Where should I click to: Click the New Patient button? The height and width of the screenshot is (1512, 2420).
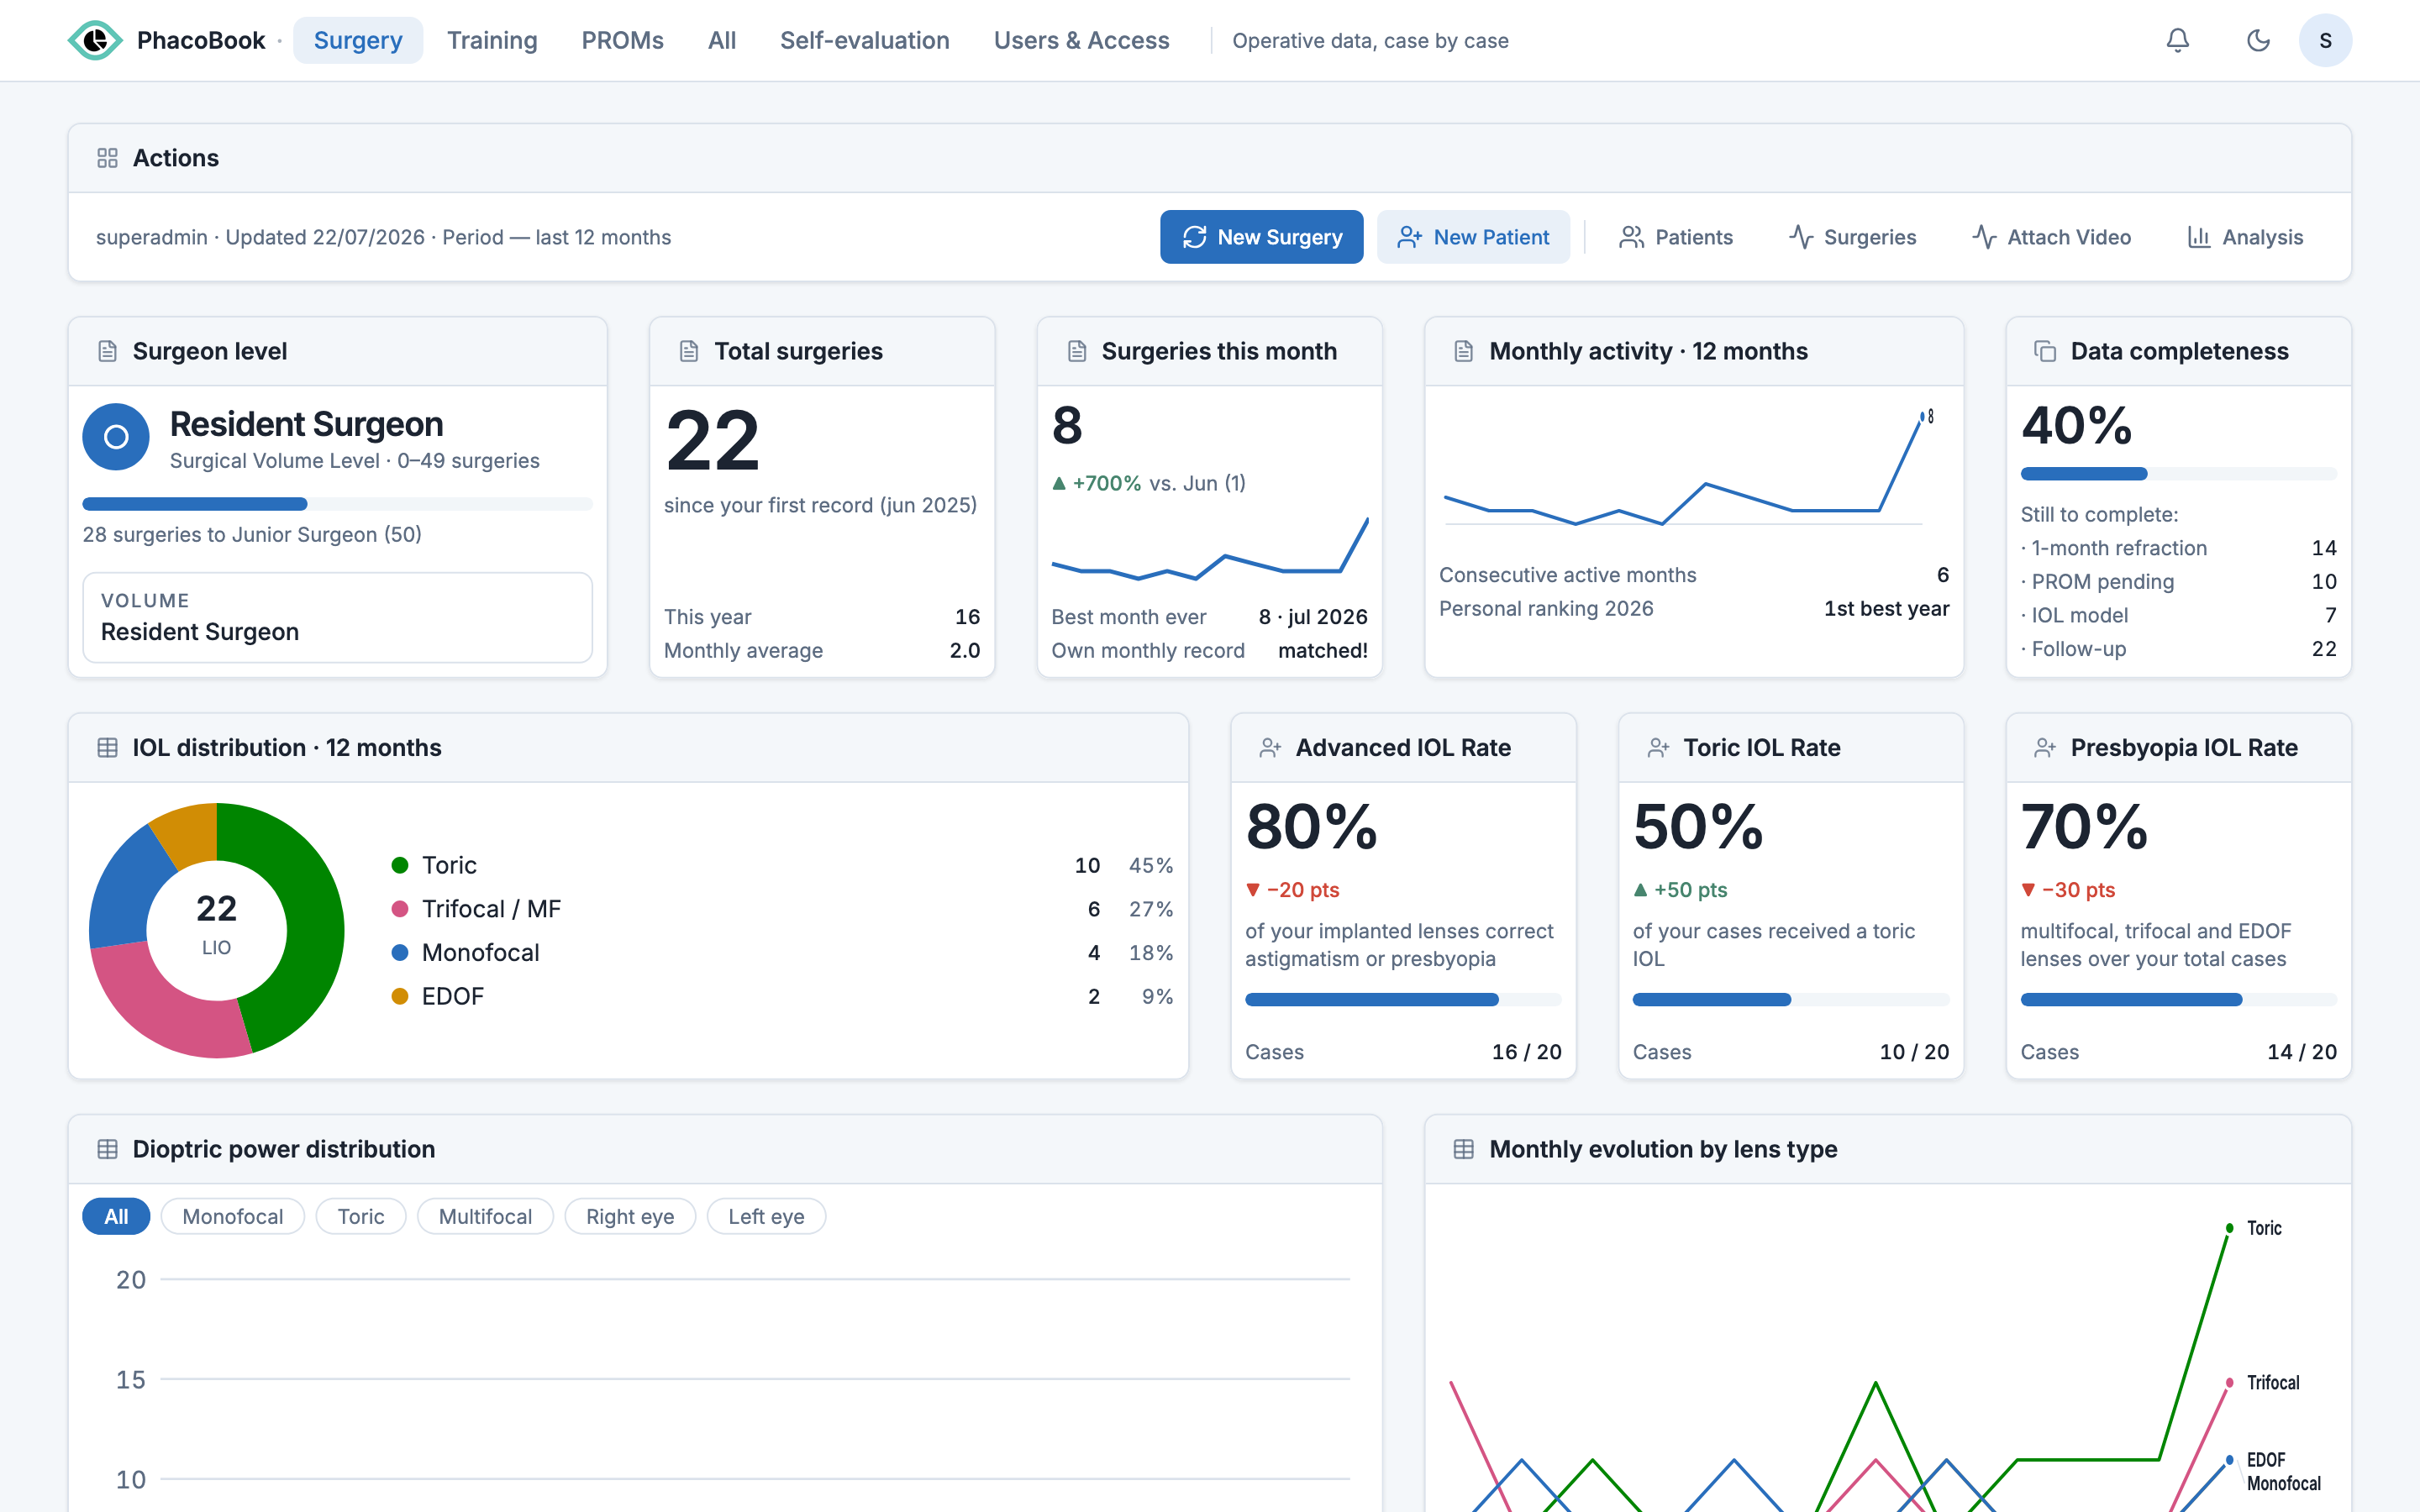(x=1473, y=237)
